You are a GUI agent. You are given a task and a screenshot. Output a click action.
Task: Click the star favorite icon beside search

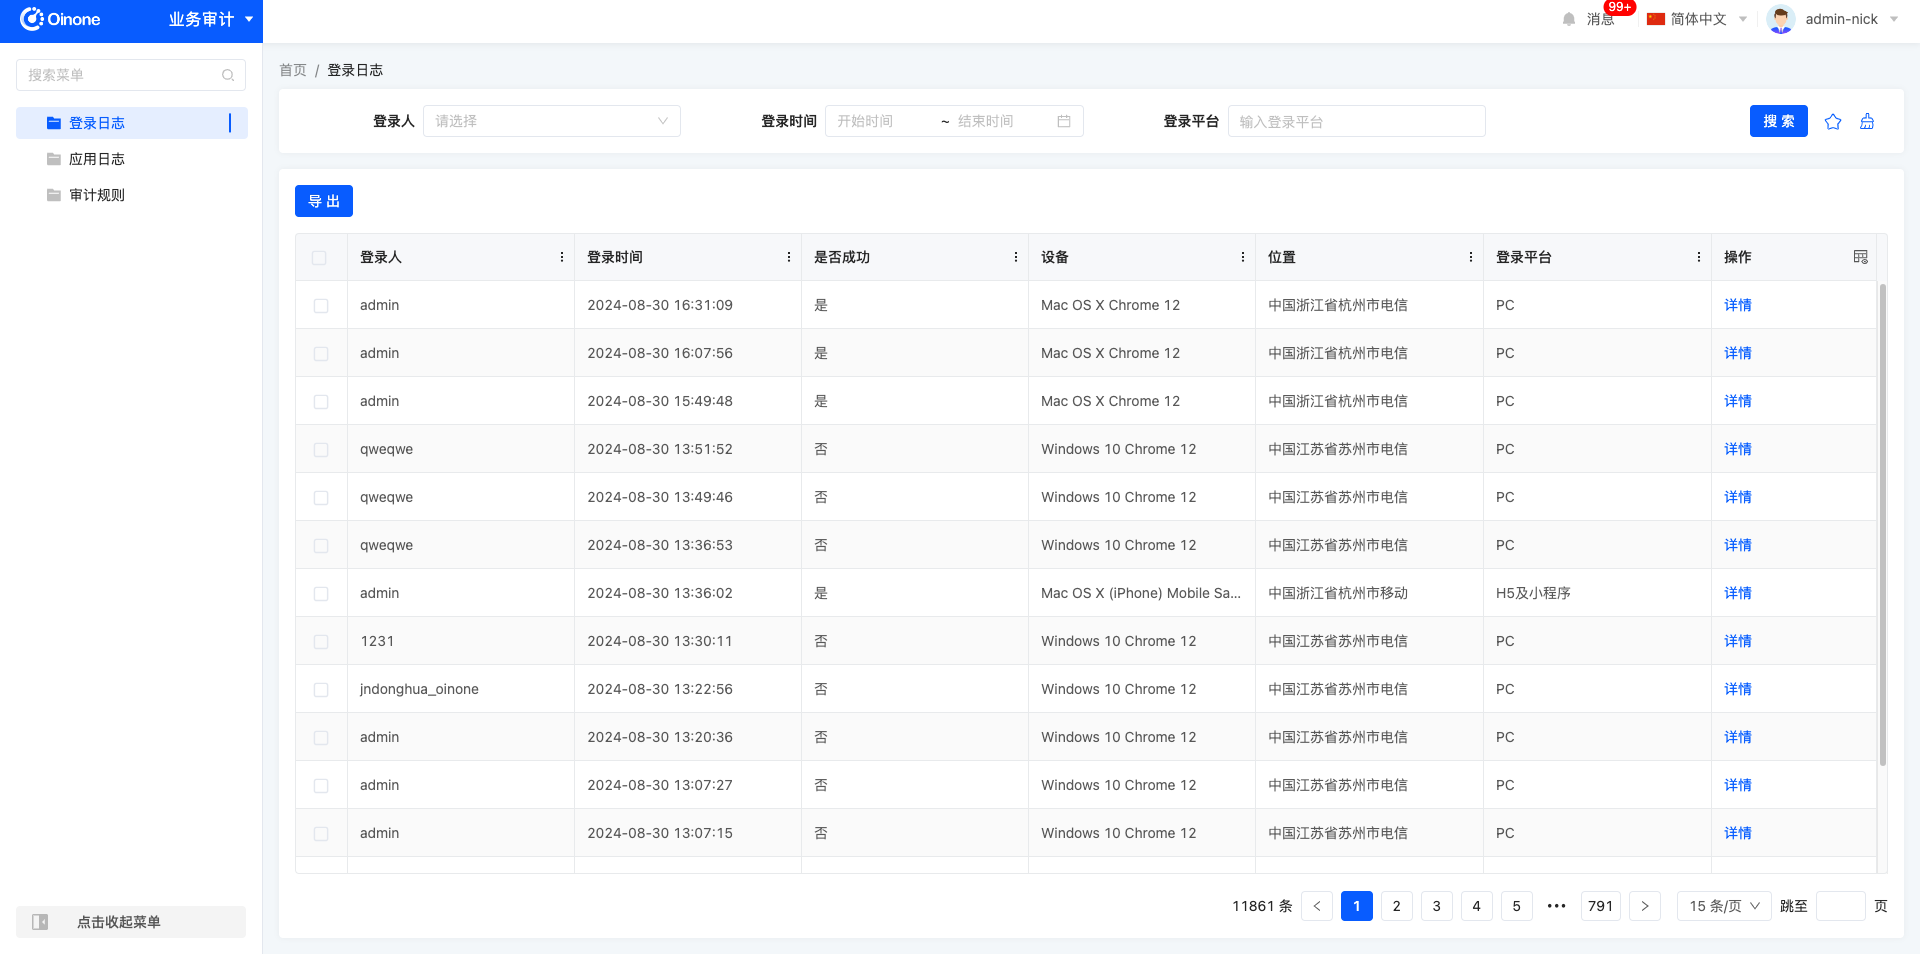click(x=1832, y=121)
